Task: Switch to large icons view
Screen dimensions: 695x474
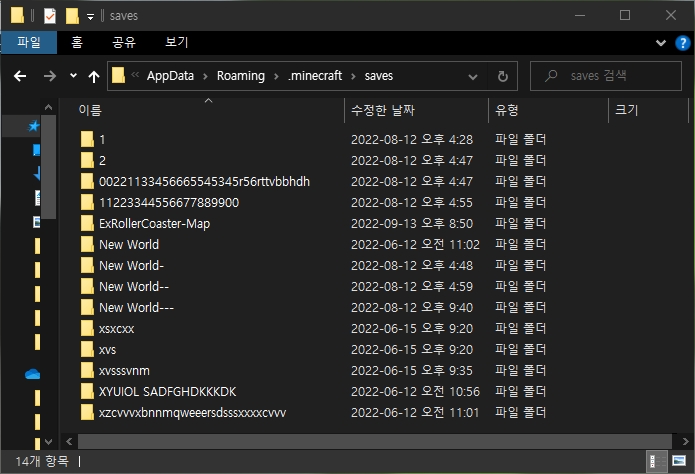Action: (679, 462)
